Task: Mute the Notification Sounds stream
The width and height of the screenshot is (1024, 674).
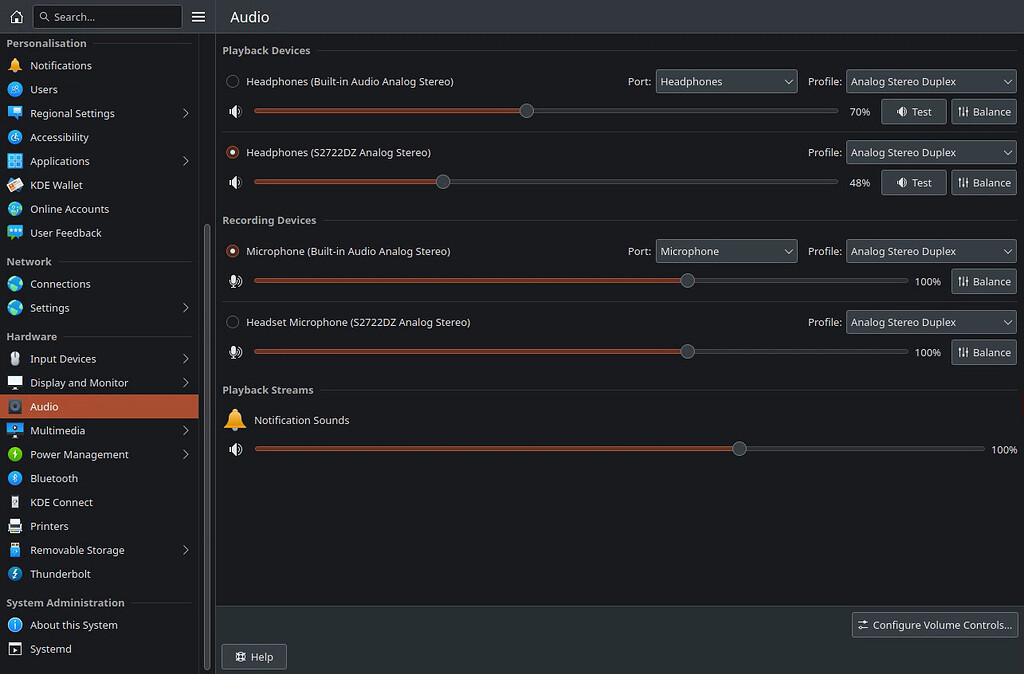Action: click(x=235, y=449)
